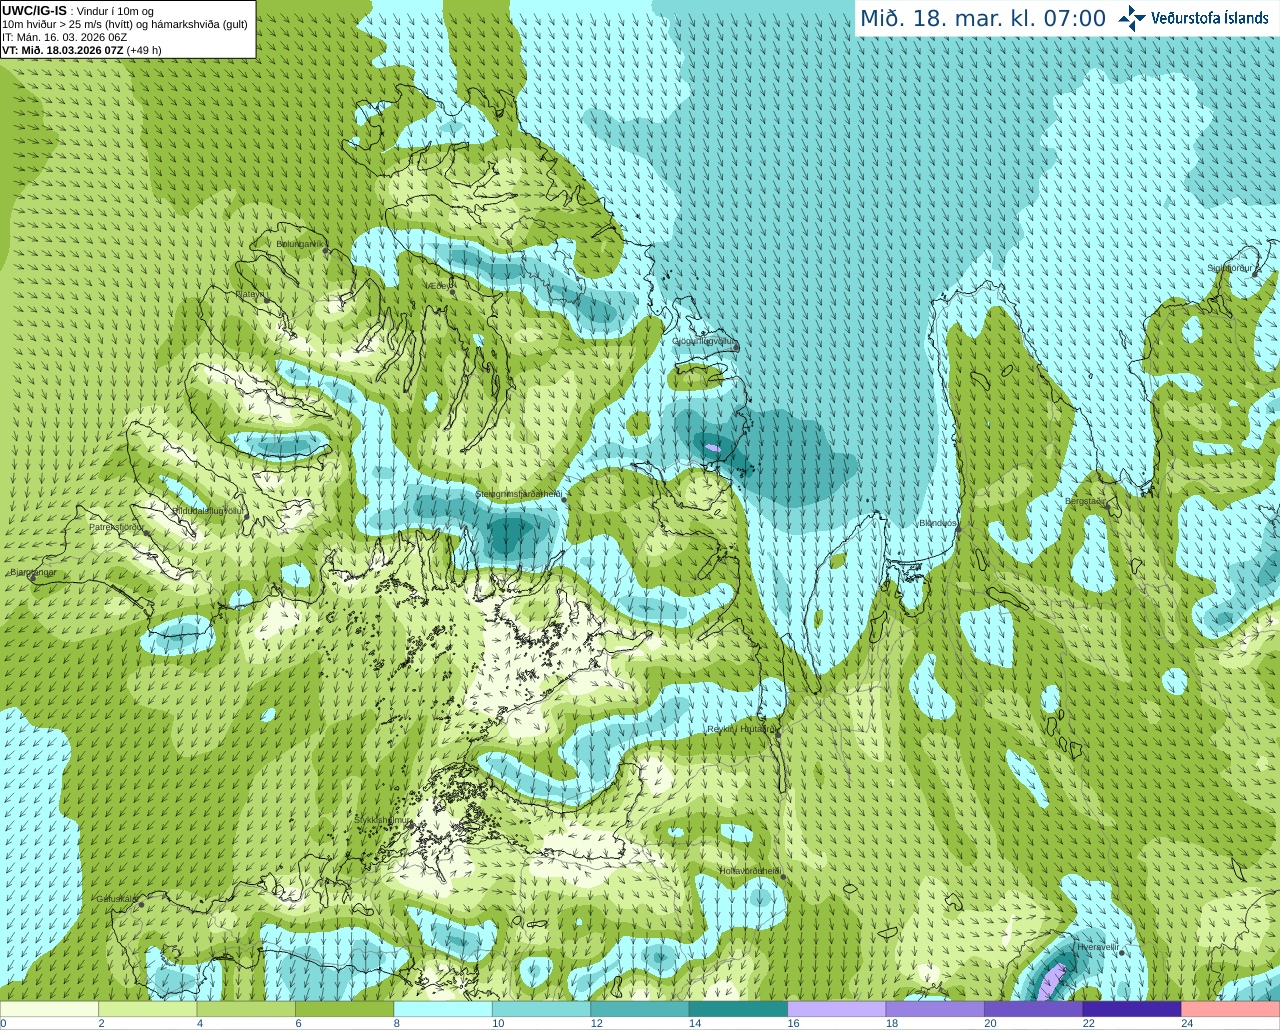Select the 20–22 m/s violet legend swatch
The width and height of the screenshot is (1280, 1030).
(x=1033, y=1009)
